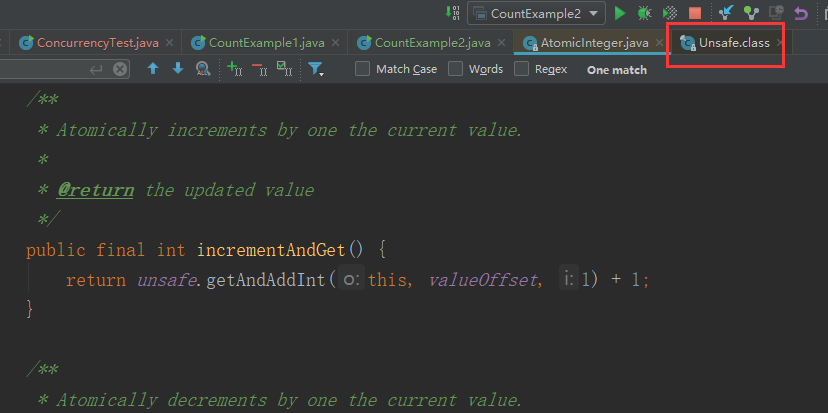This screenshot has width=828, height=413.
Task: Open the CountExample2 run configuration dropdown
Action: (x=536, y=13)
